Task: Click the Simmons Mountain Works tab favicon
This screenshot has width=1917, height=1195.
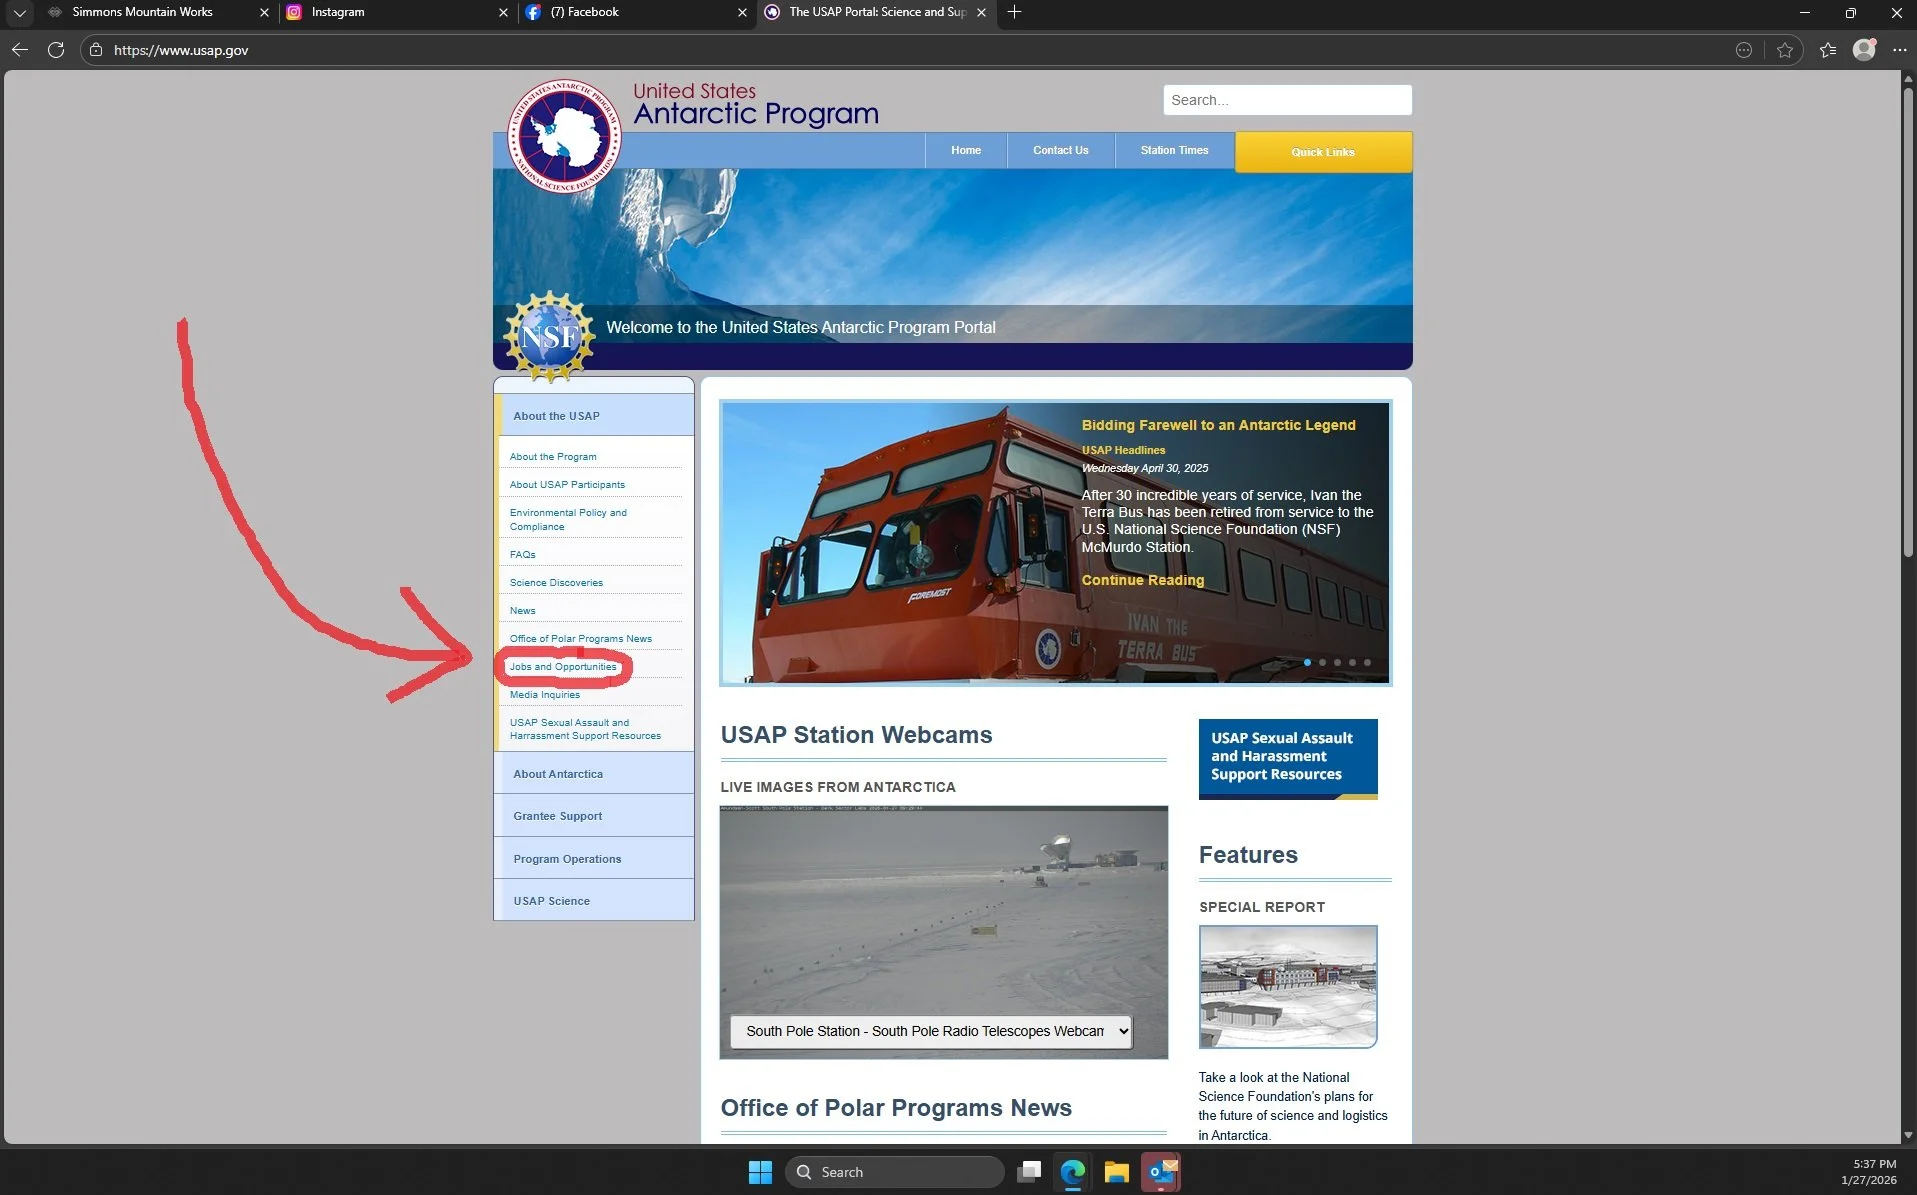Action: 55,12
